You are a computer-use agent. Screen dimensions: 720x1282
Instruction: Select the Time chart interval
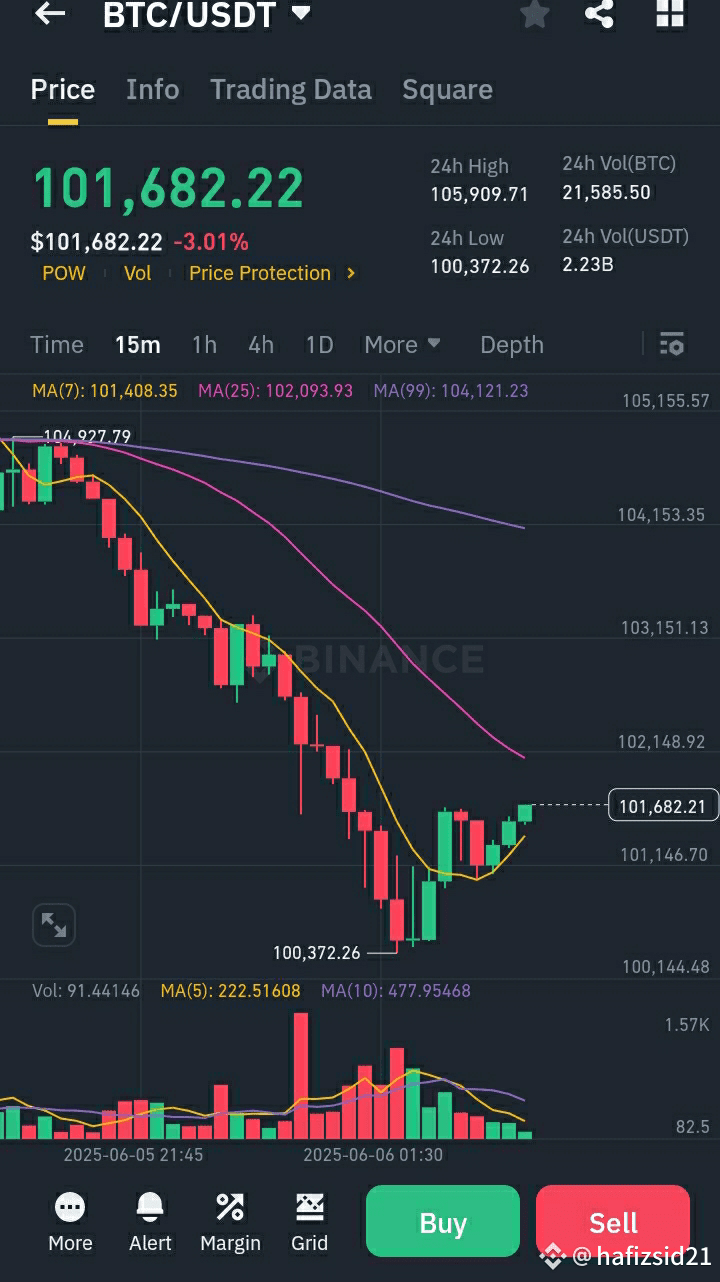(x=57, y=345)
